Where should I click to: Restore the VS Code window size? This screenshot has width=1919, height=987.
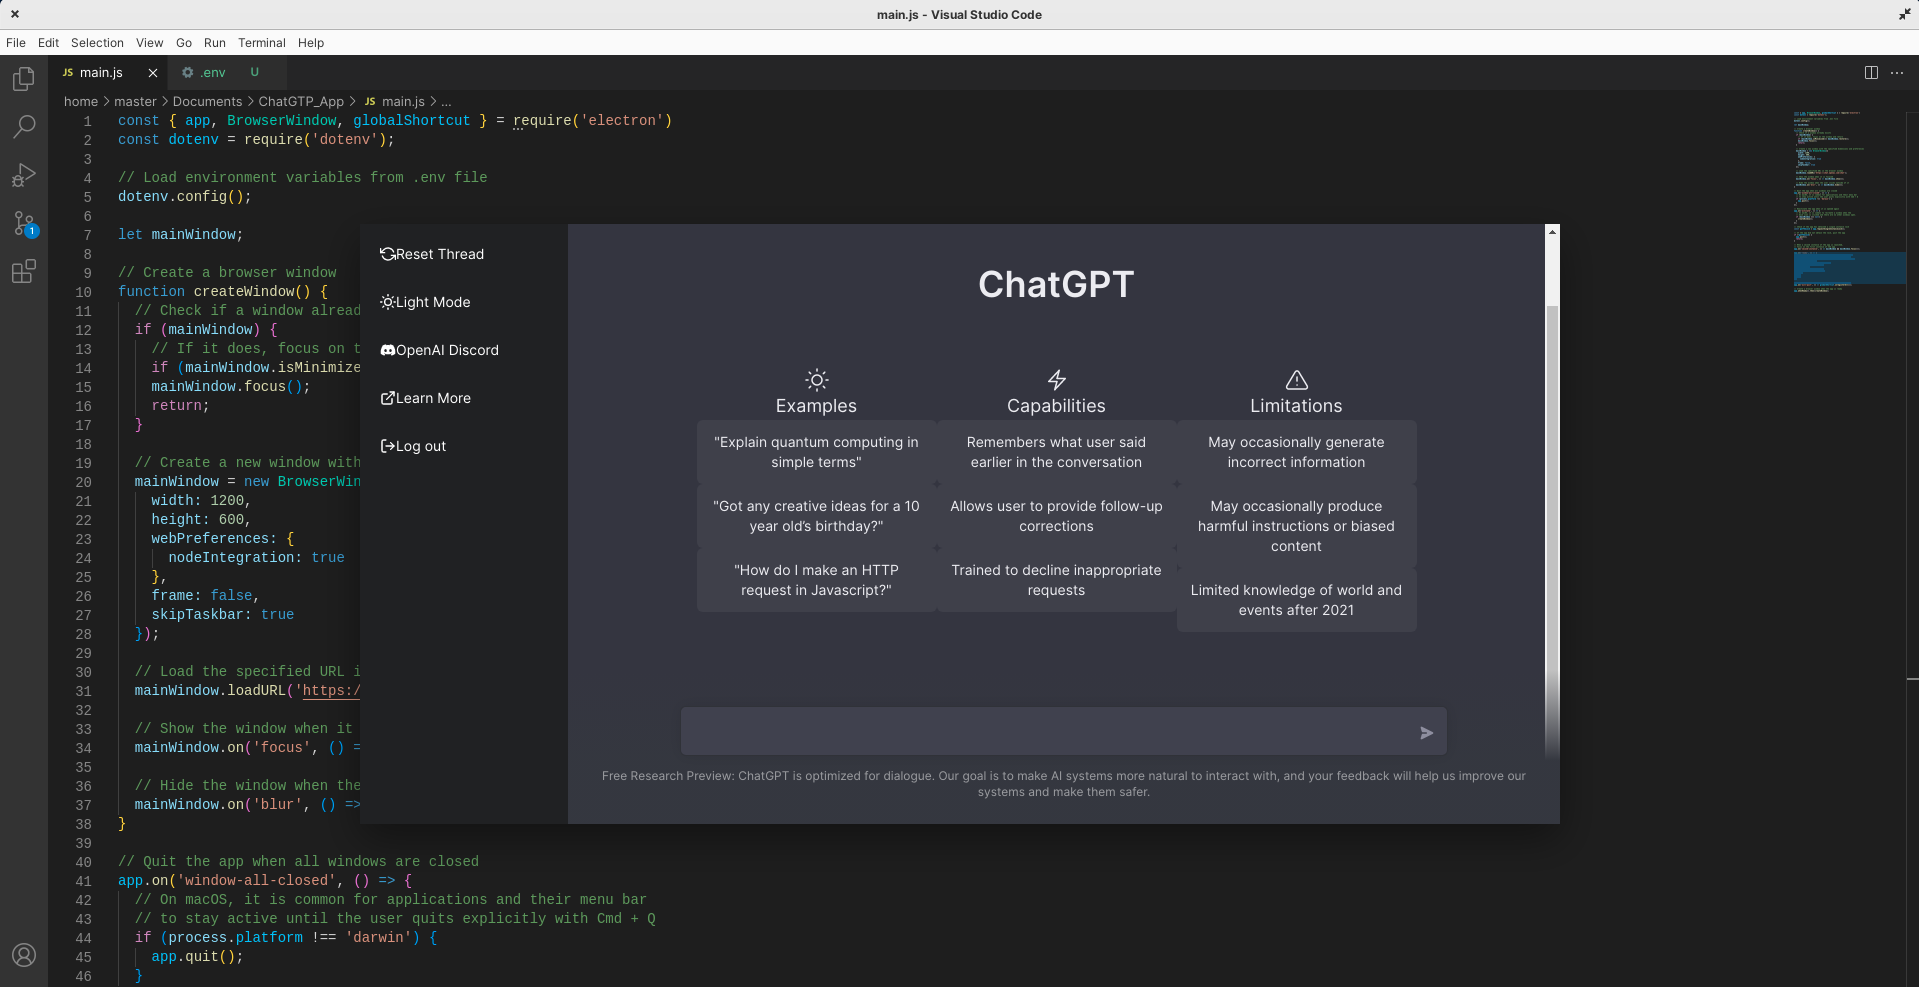[x=1904, y=14]
